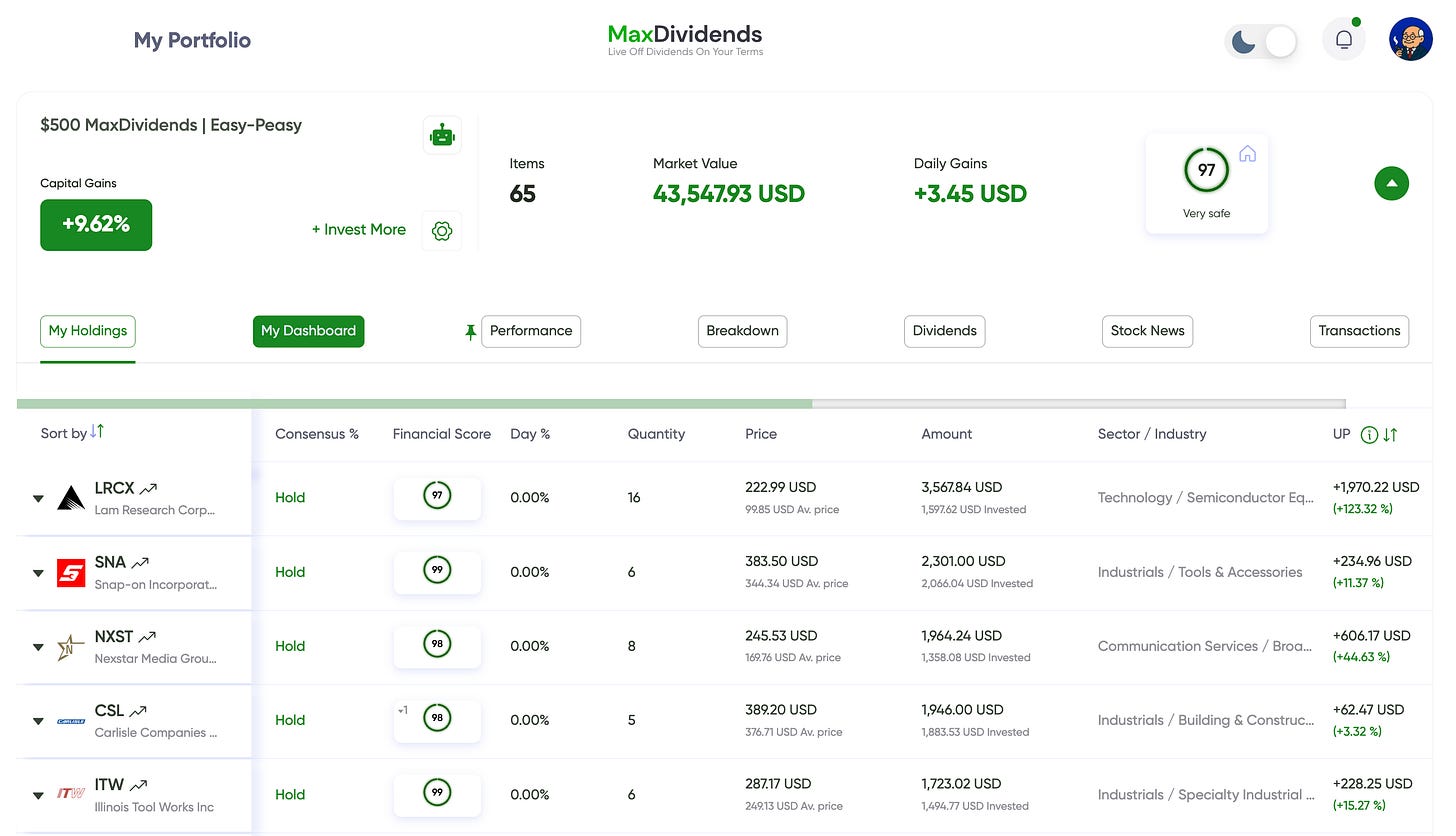Open the Performance tab
1456x836 pixels.
[531, 331]
